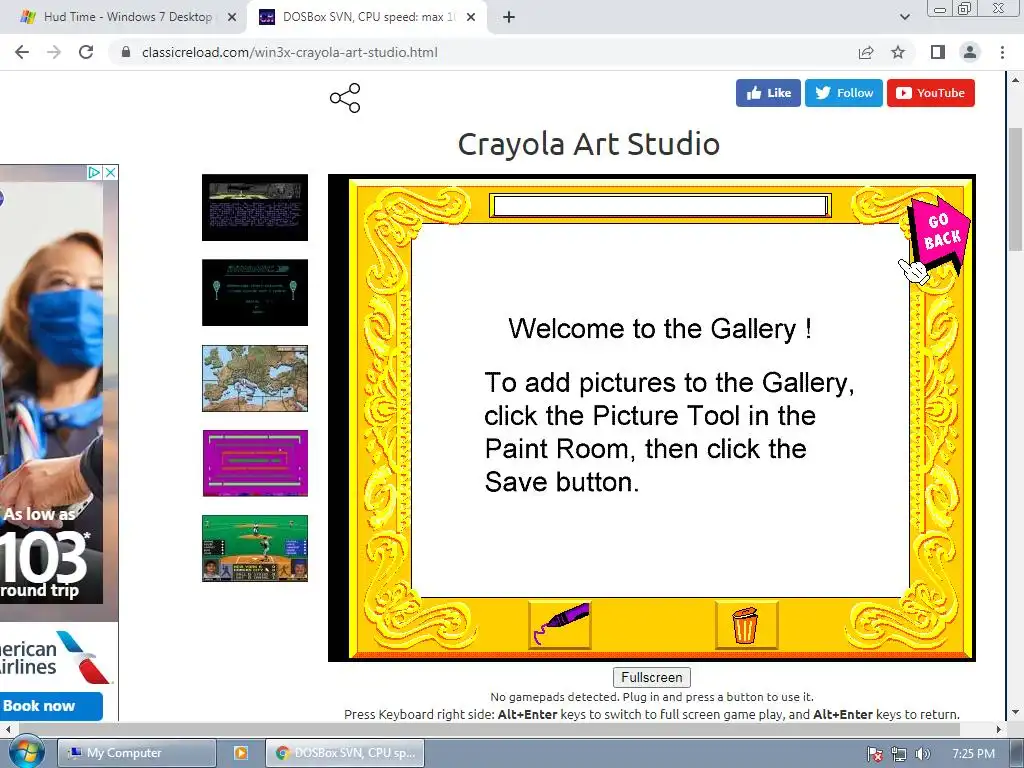Click the page vertical scrollbar thumb

click(x=1015, y=189)
